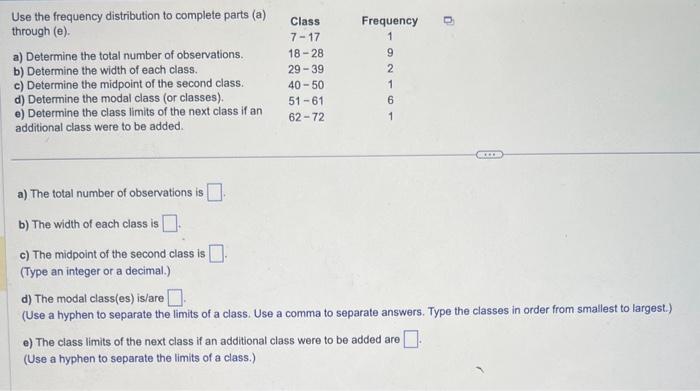The width and height of the screenshot is (700, 391).
Task: Click the pop-out table icon beside Frequency
Action: tap(449, 21)
